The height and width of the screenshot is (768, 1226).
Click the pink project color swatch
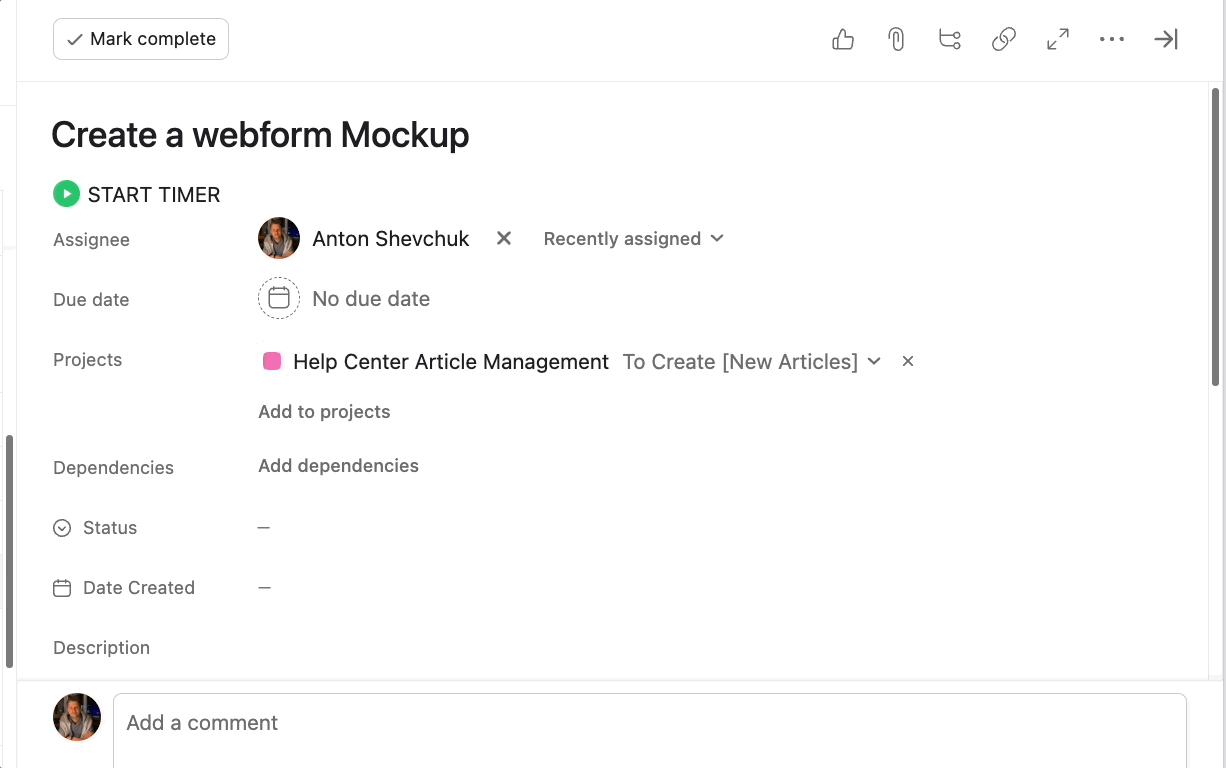[272, 361]
